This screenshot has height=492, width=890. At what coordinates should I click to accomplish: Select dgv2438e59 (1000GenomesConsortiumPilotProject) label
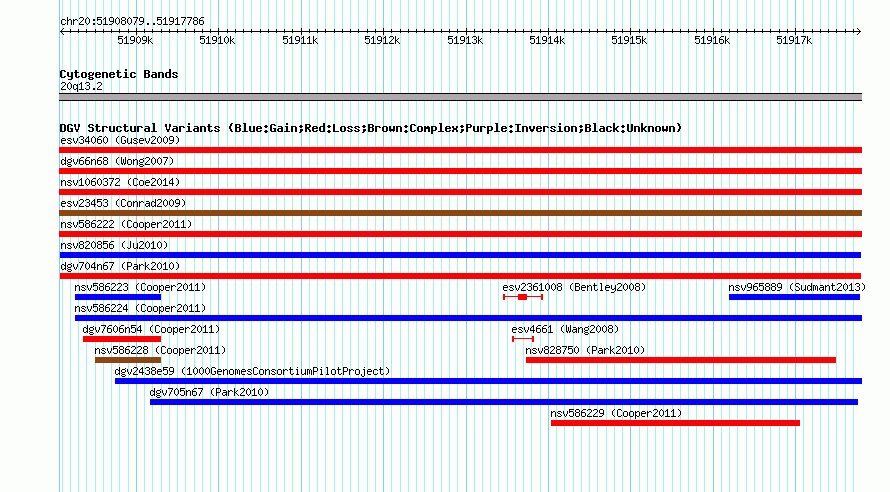(253, 371)
